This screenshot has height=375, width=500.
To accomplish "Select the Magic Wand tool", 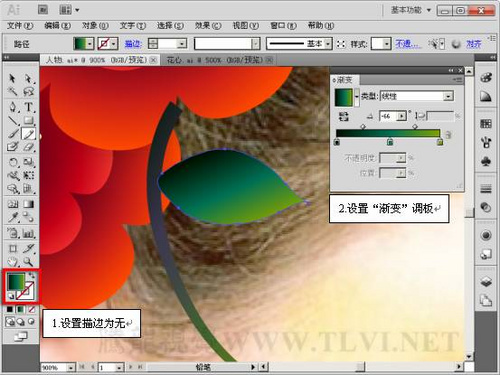I will click(13, 91).
